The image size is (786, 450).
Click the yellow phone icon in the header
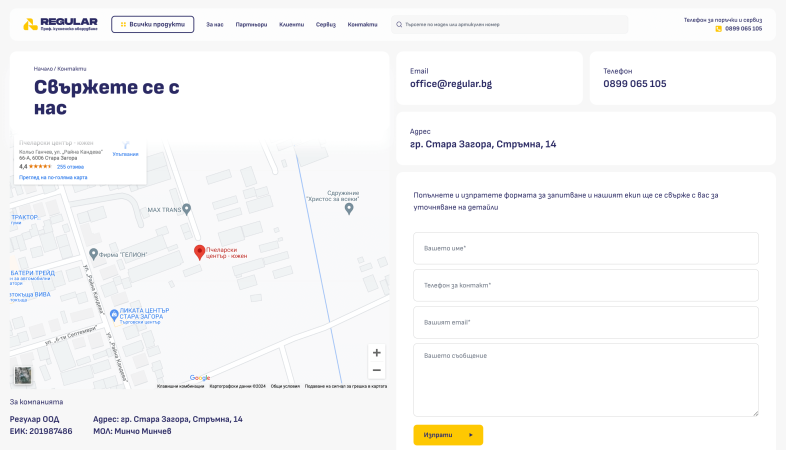718,29
